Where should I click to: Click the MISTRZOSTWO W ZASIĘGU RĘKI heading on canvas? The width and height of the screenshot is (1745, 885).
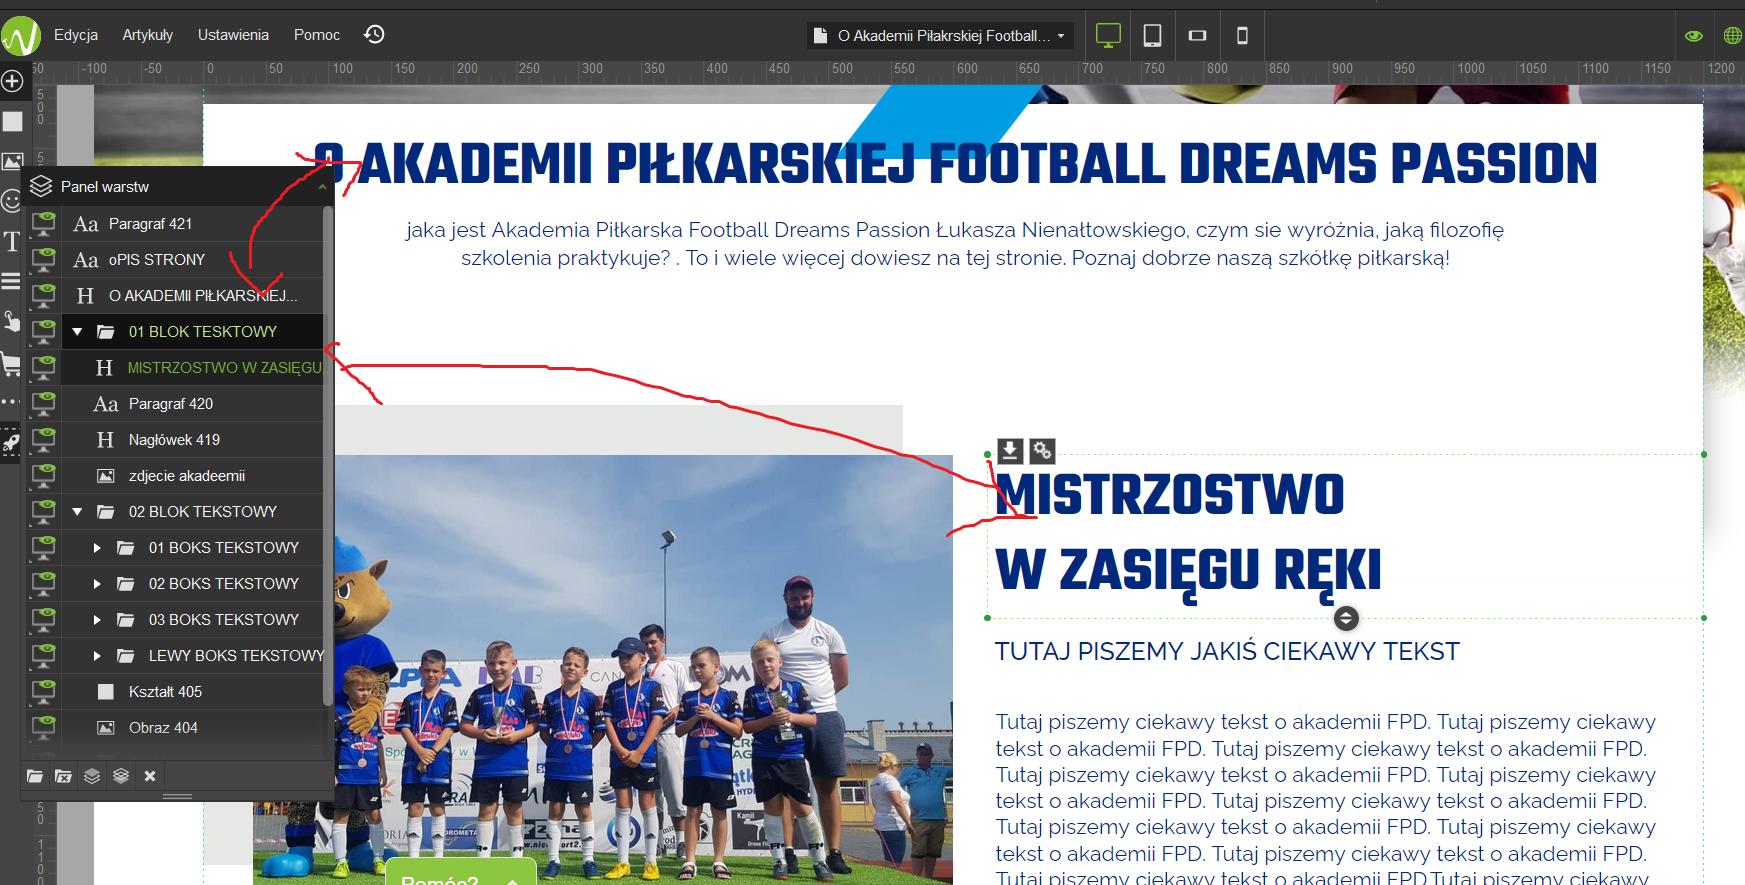pos(1188,534)
